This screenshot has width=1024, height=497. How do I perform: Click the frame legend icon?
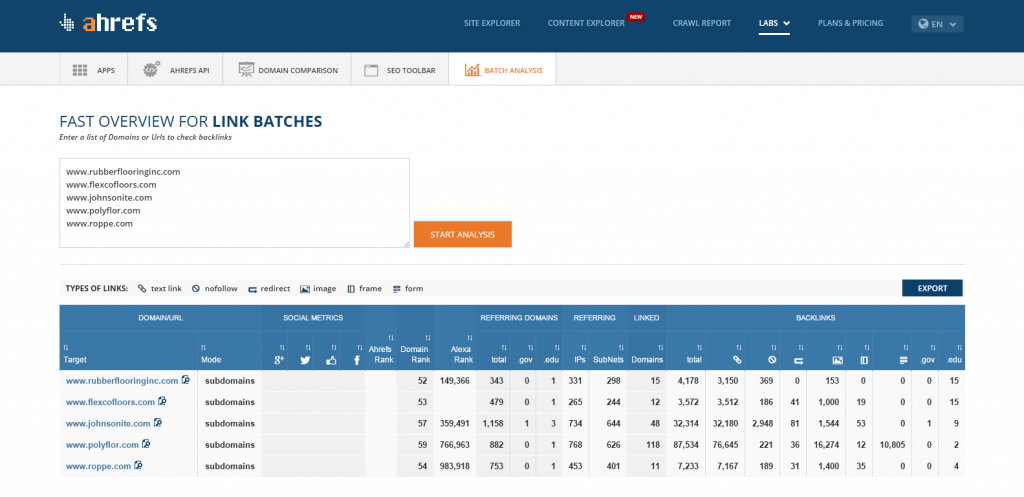coord(351,289)
